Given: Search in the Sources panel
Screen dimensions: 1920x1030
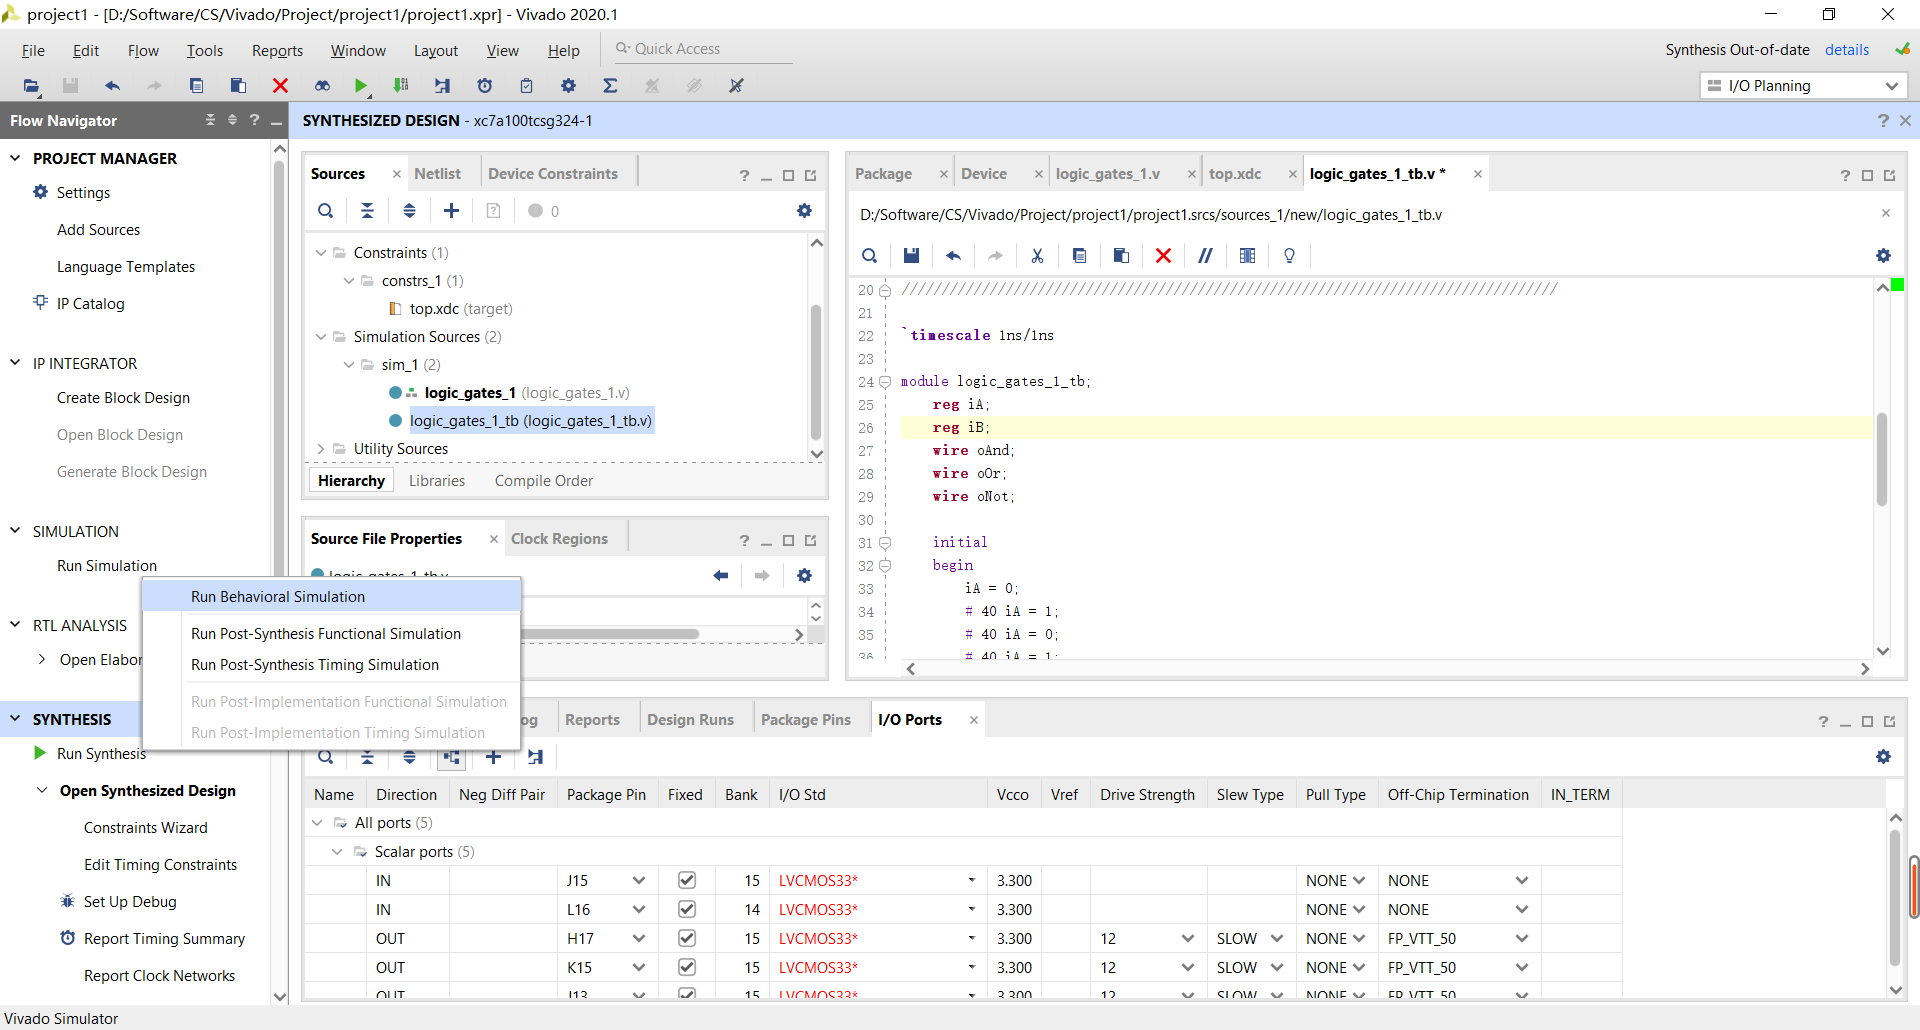Looking at the screenshot, I should 326,211.
